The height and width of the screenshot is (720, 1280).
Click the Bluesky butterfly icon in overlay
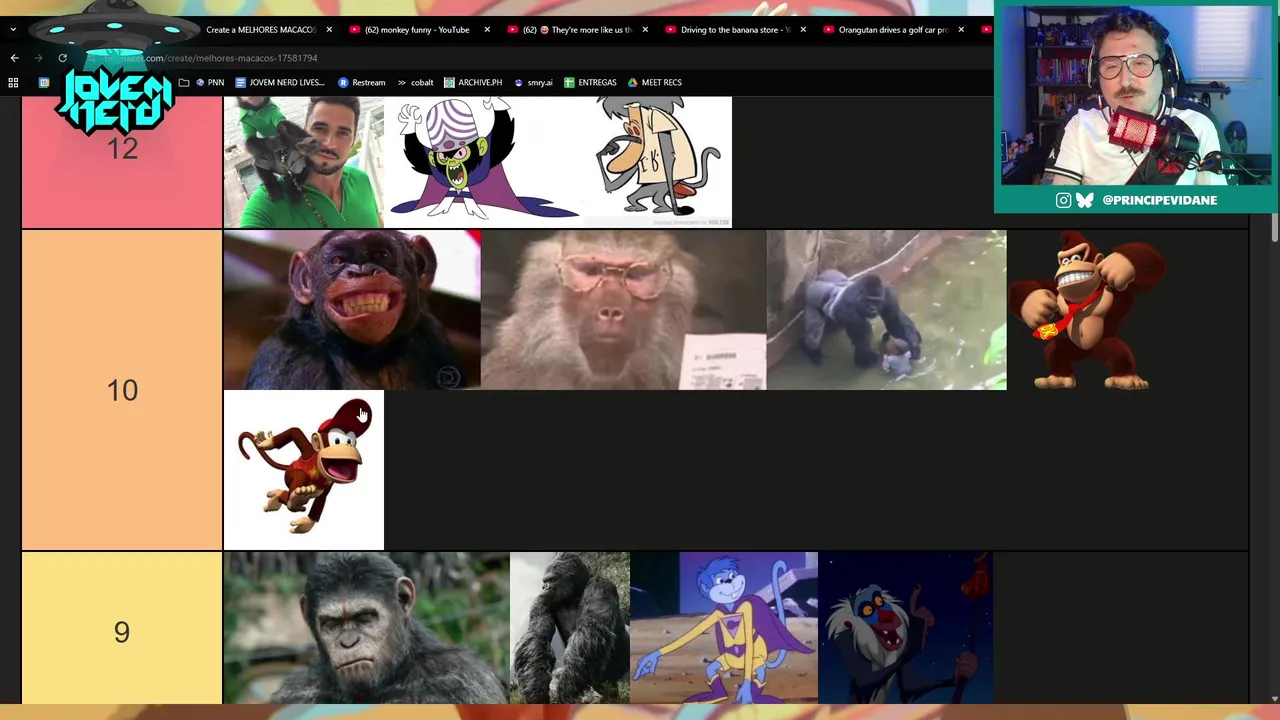click(x=1085, y=200)
